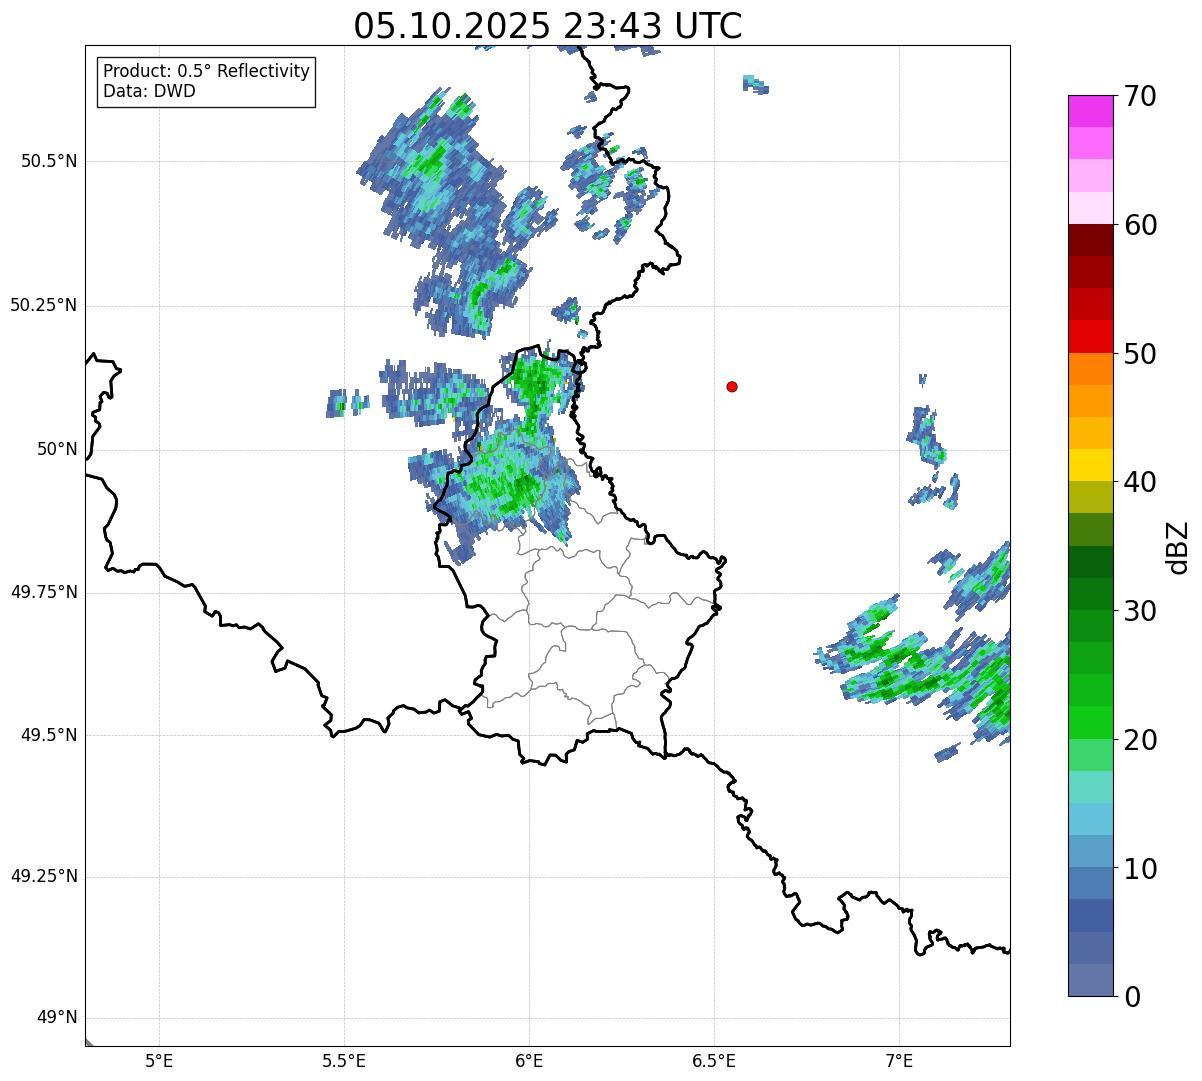Click the 6°E longitude label
The image size is (1202, 1081).
point(529,1060)
